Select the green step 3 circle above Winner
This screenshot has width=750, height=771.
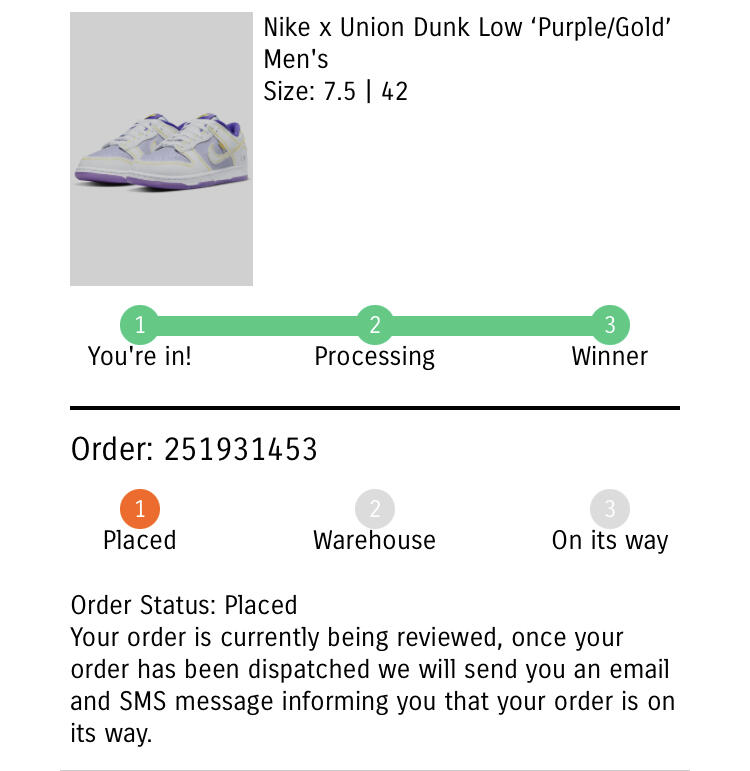[x=609, y=325]
